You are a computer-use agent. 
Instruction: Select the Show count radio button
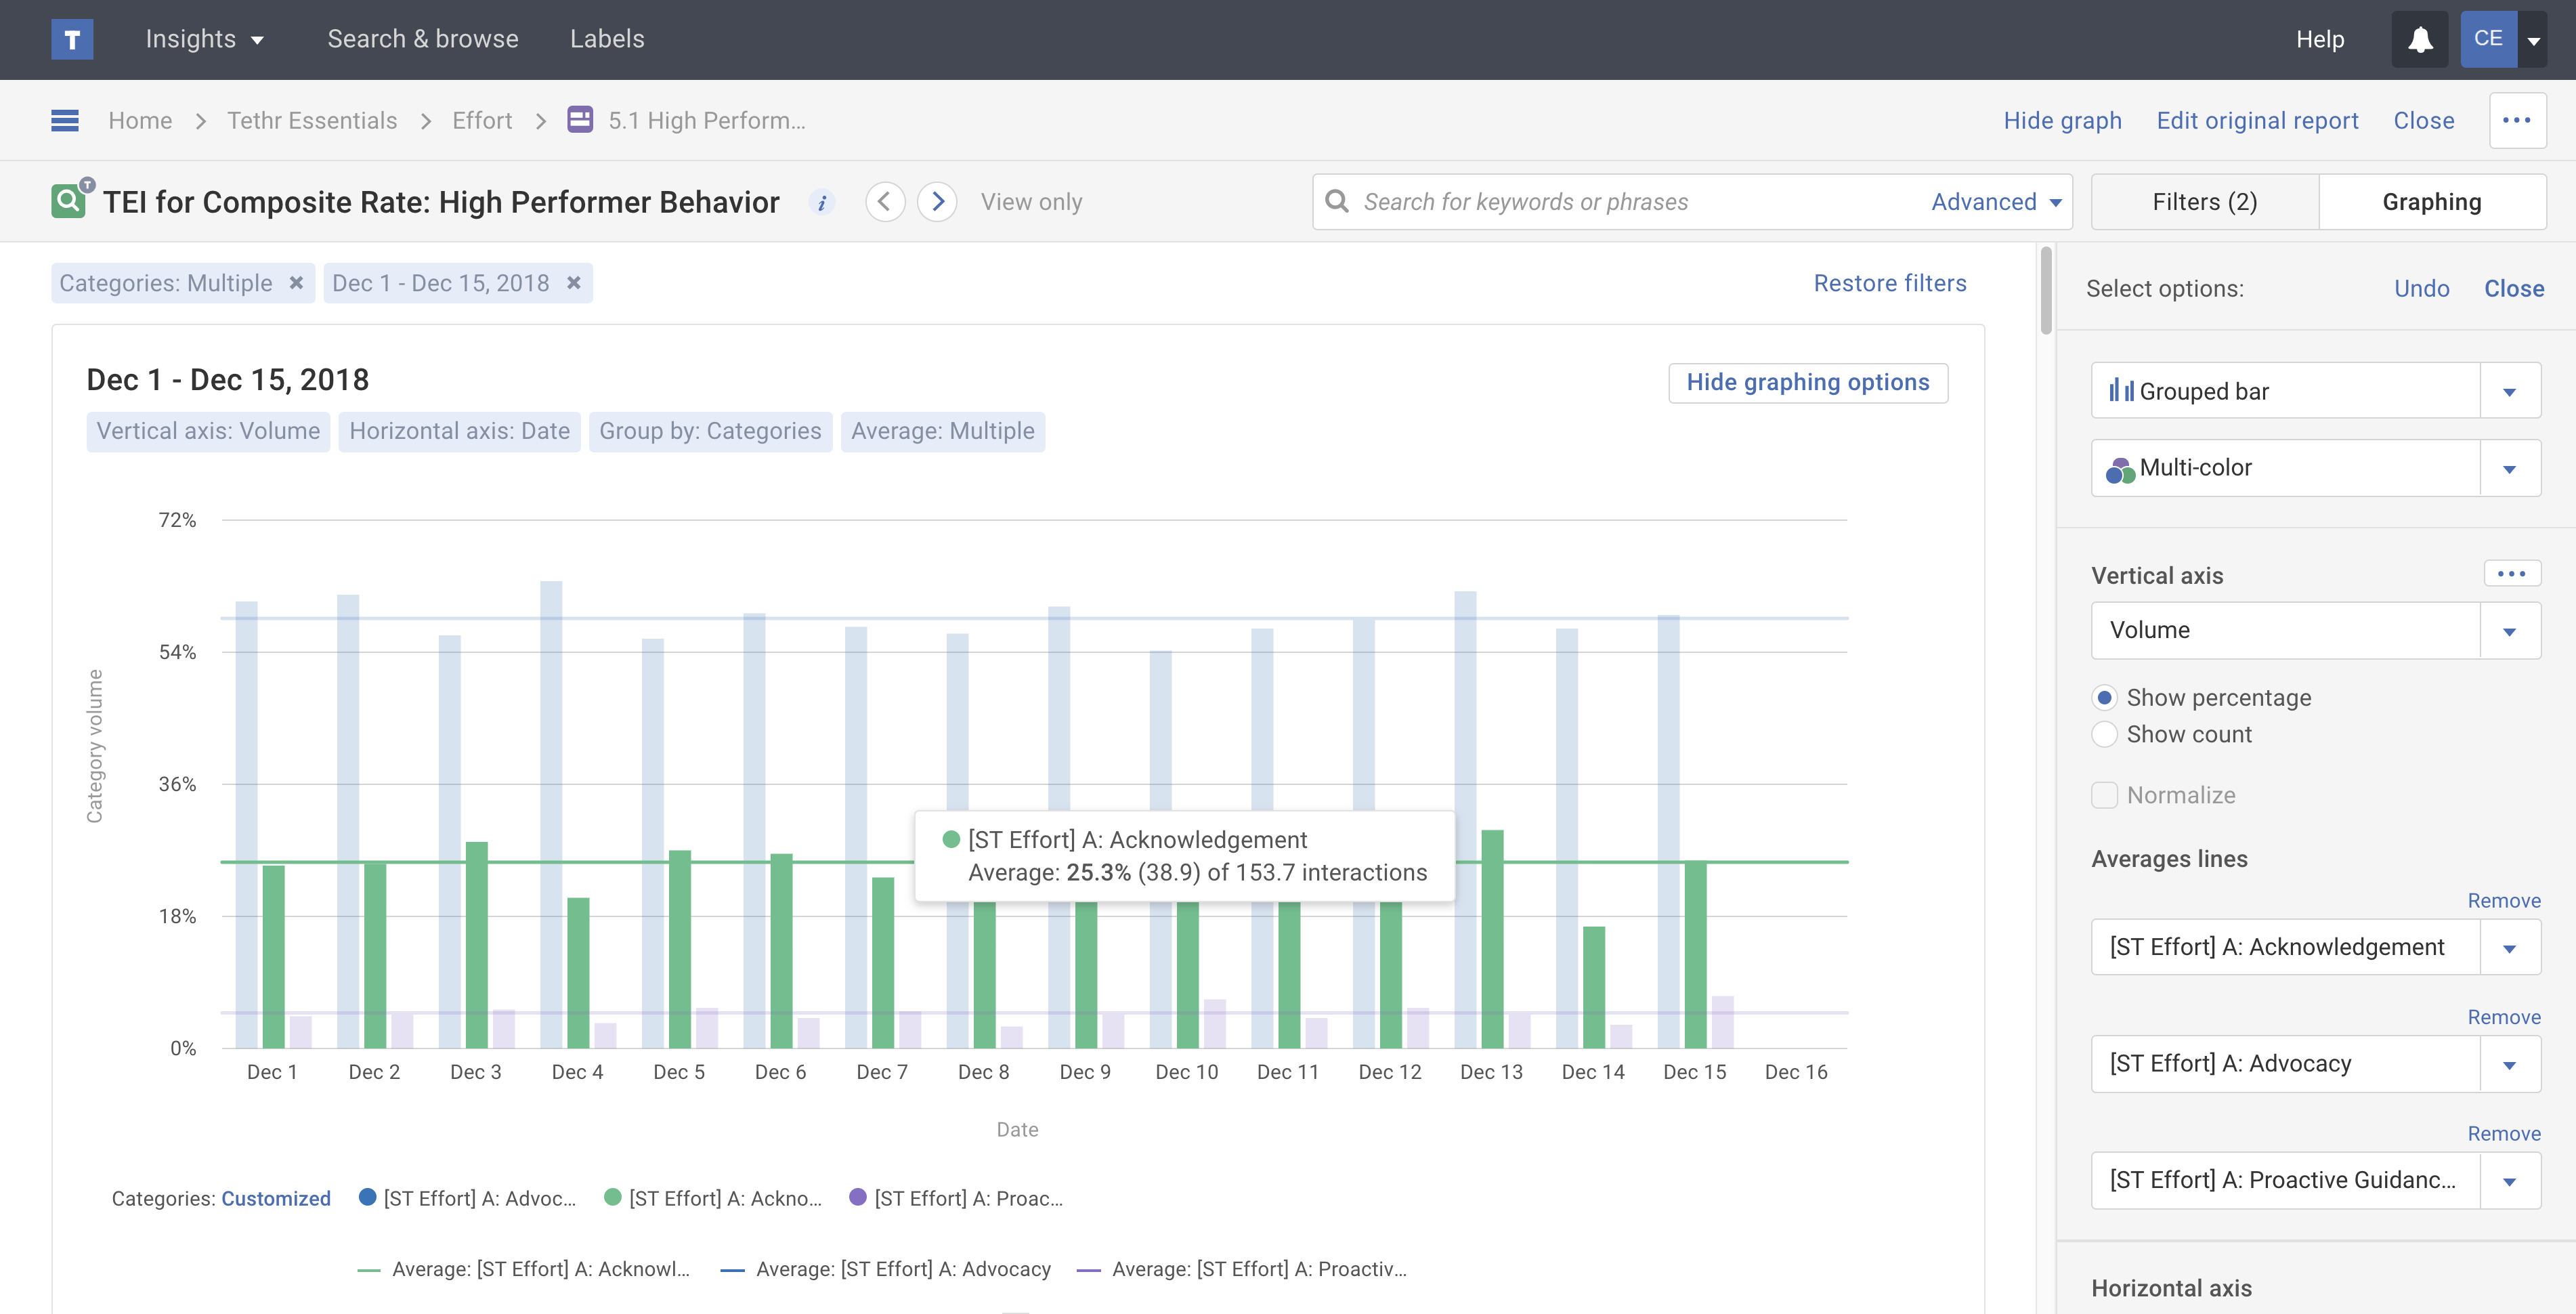(x=2105, y=735)
